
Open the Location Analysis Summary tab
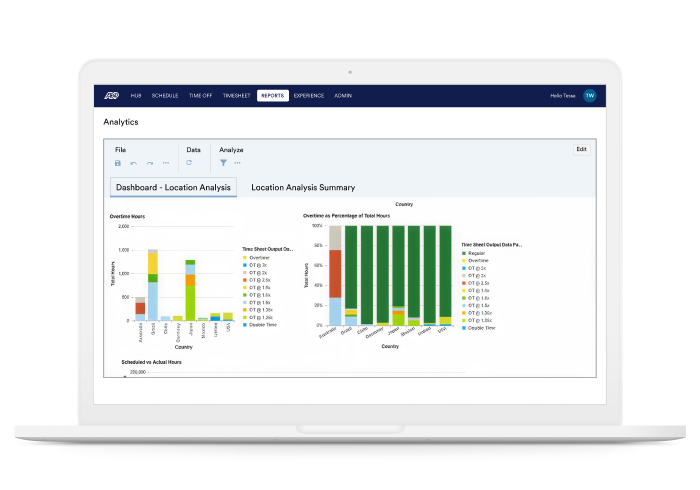[303, 187]
